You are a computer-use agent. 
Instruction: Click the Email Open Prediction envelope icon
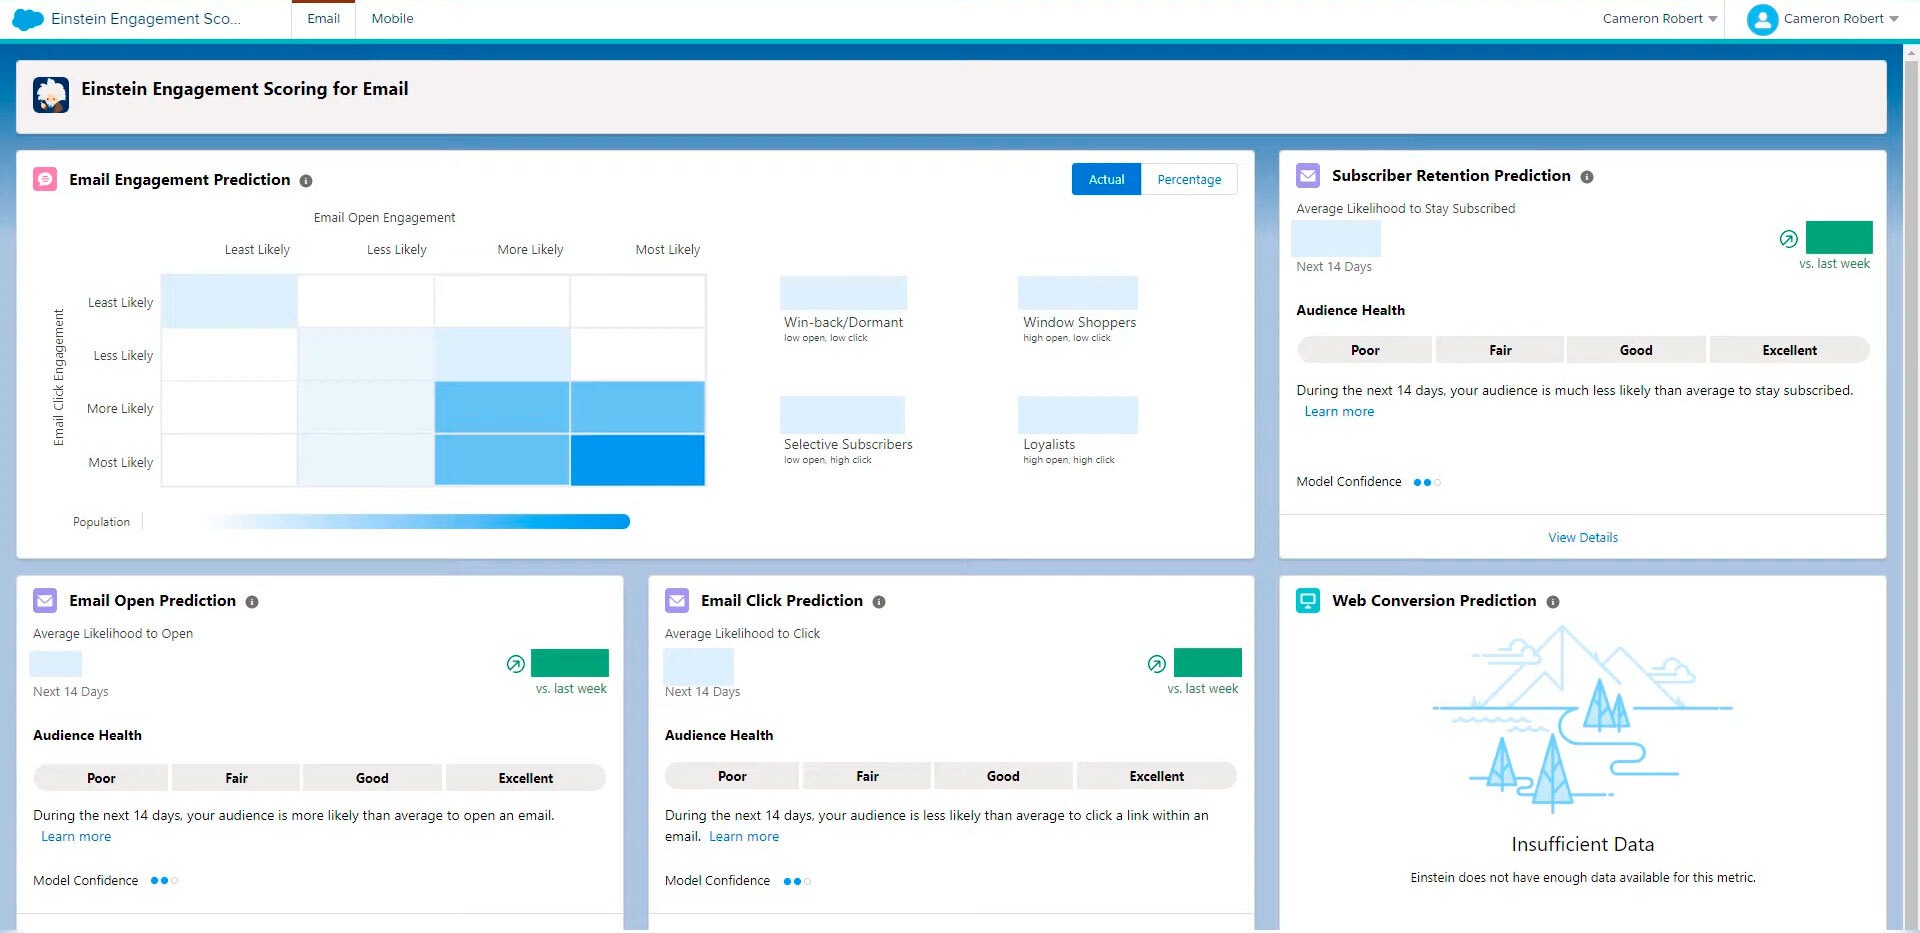(x=45, y=600)
